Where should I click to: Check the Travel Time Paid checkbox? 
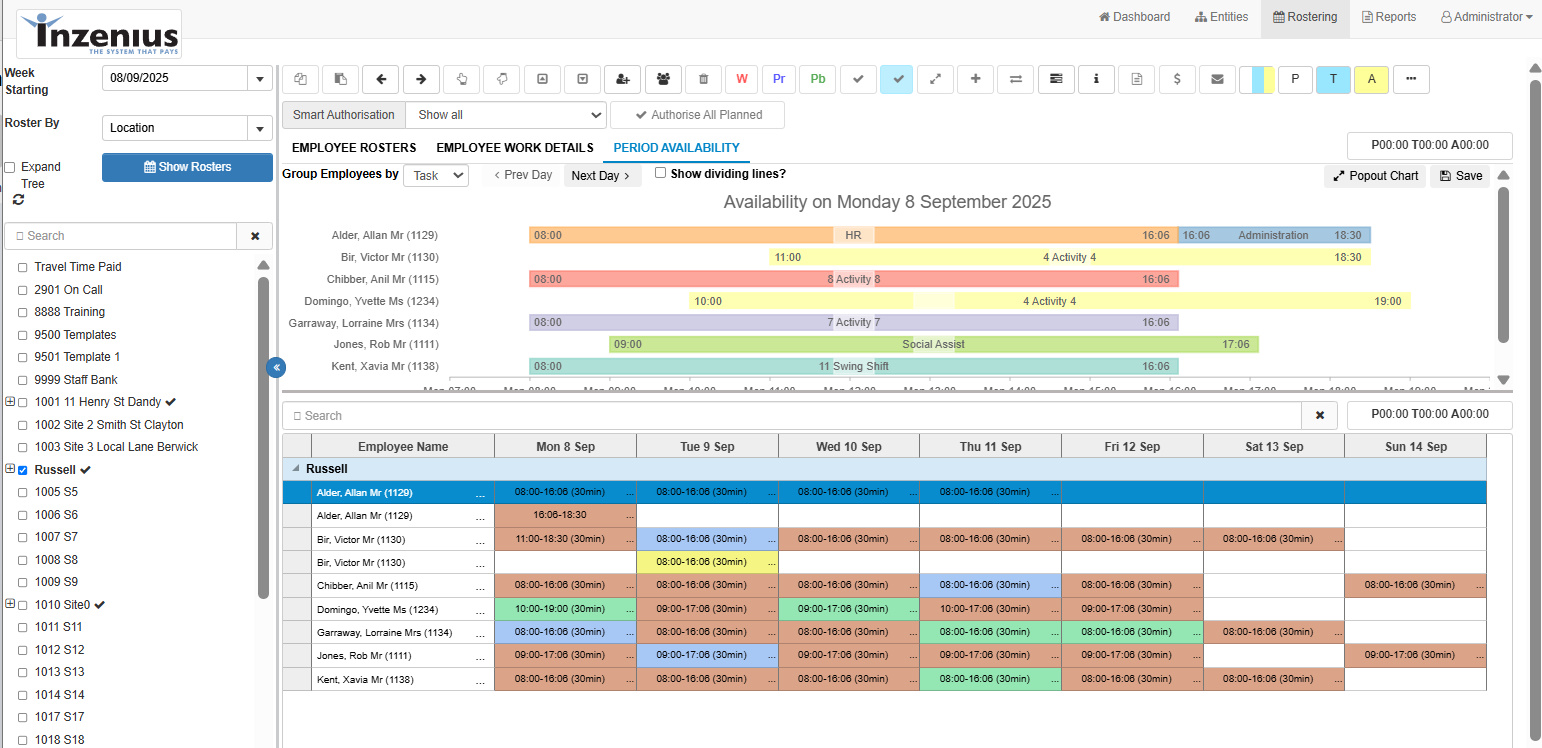pyautogui.click(x=22, y=267)
